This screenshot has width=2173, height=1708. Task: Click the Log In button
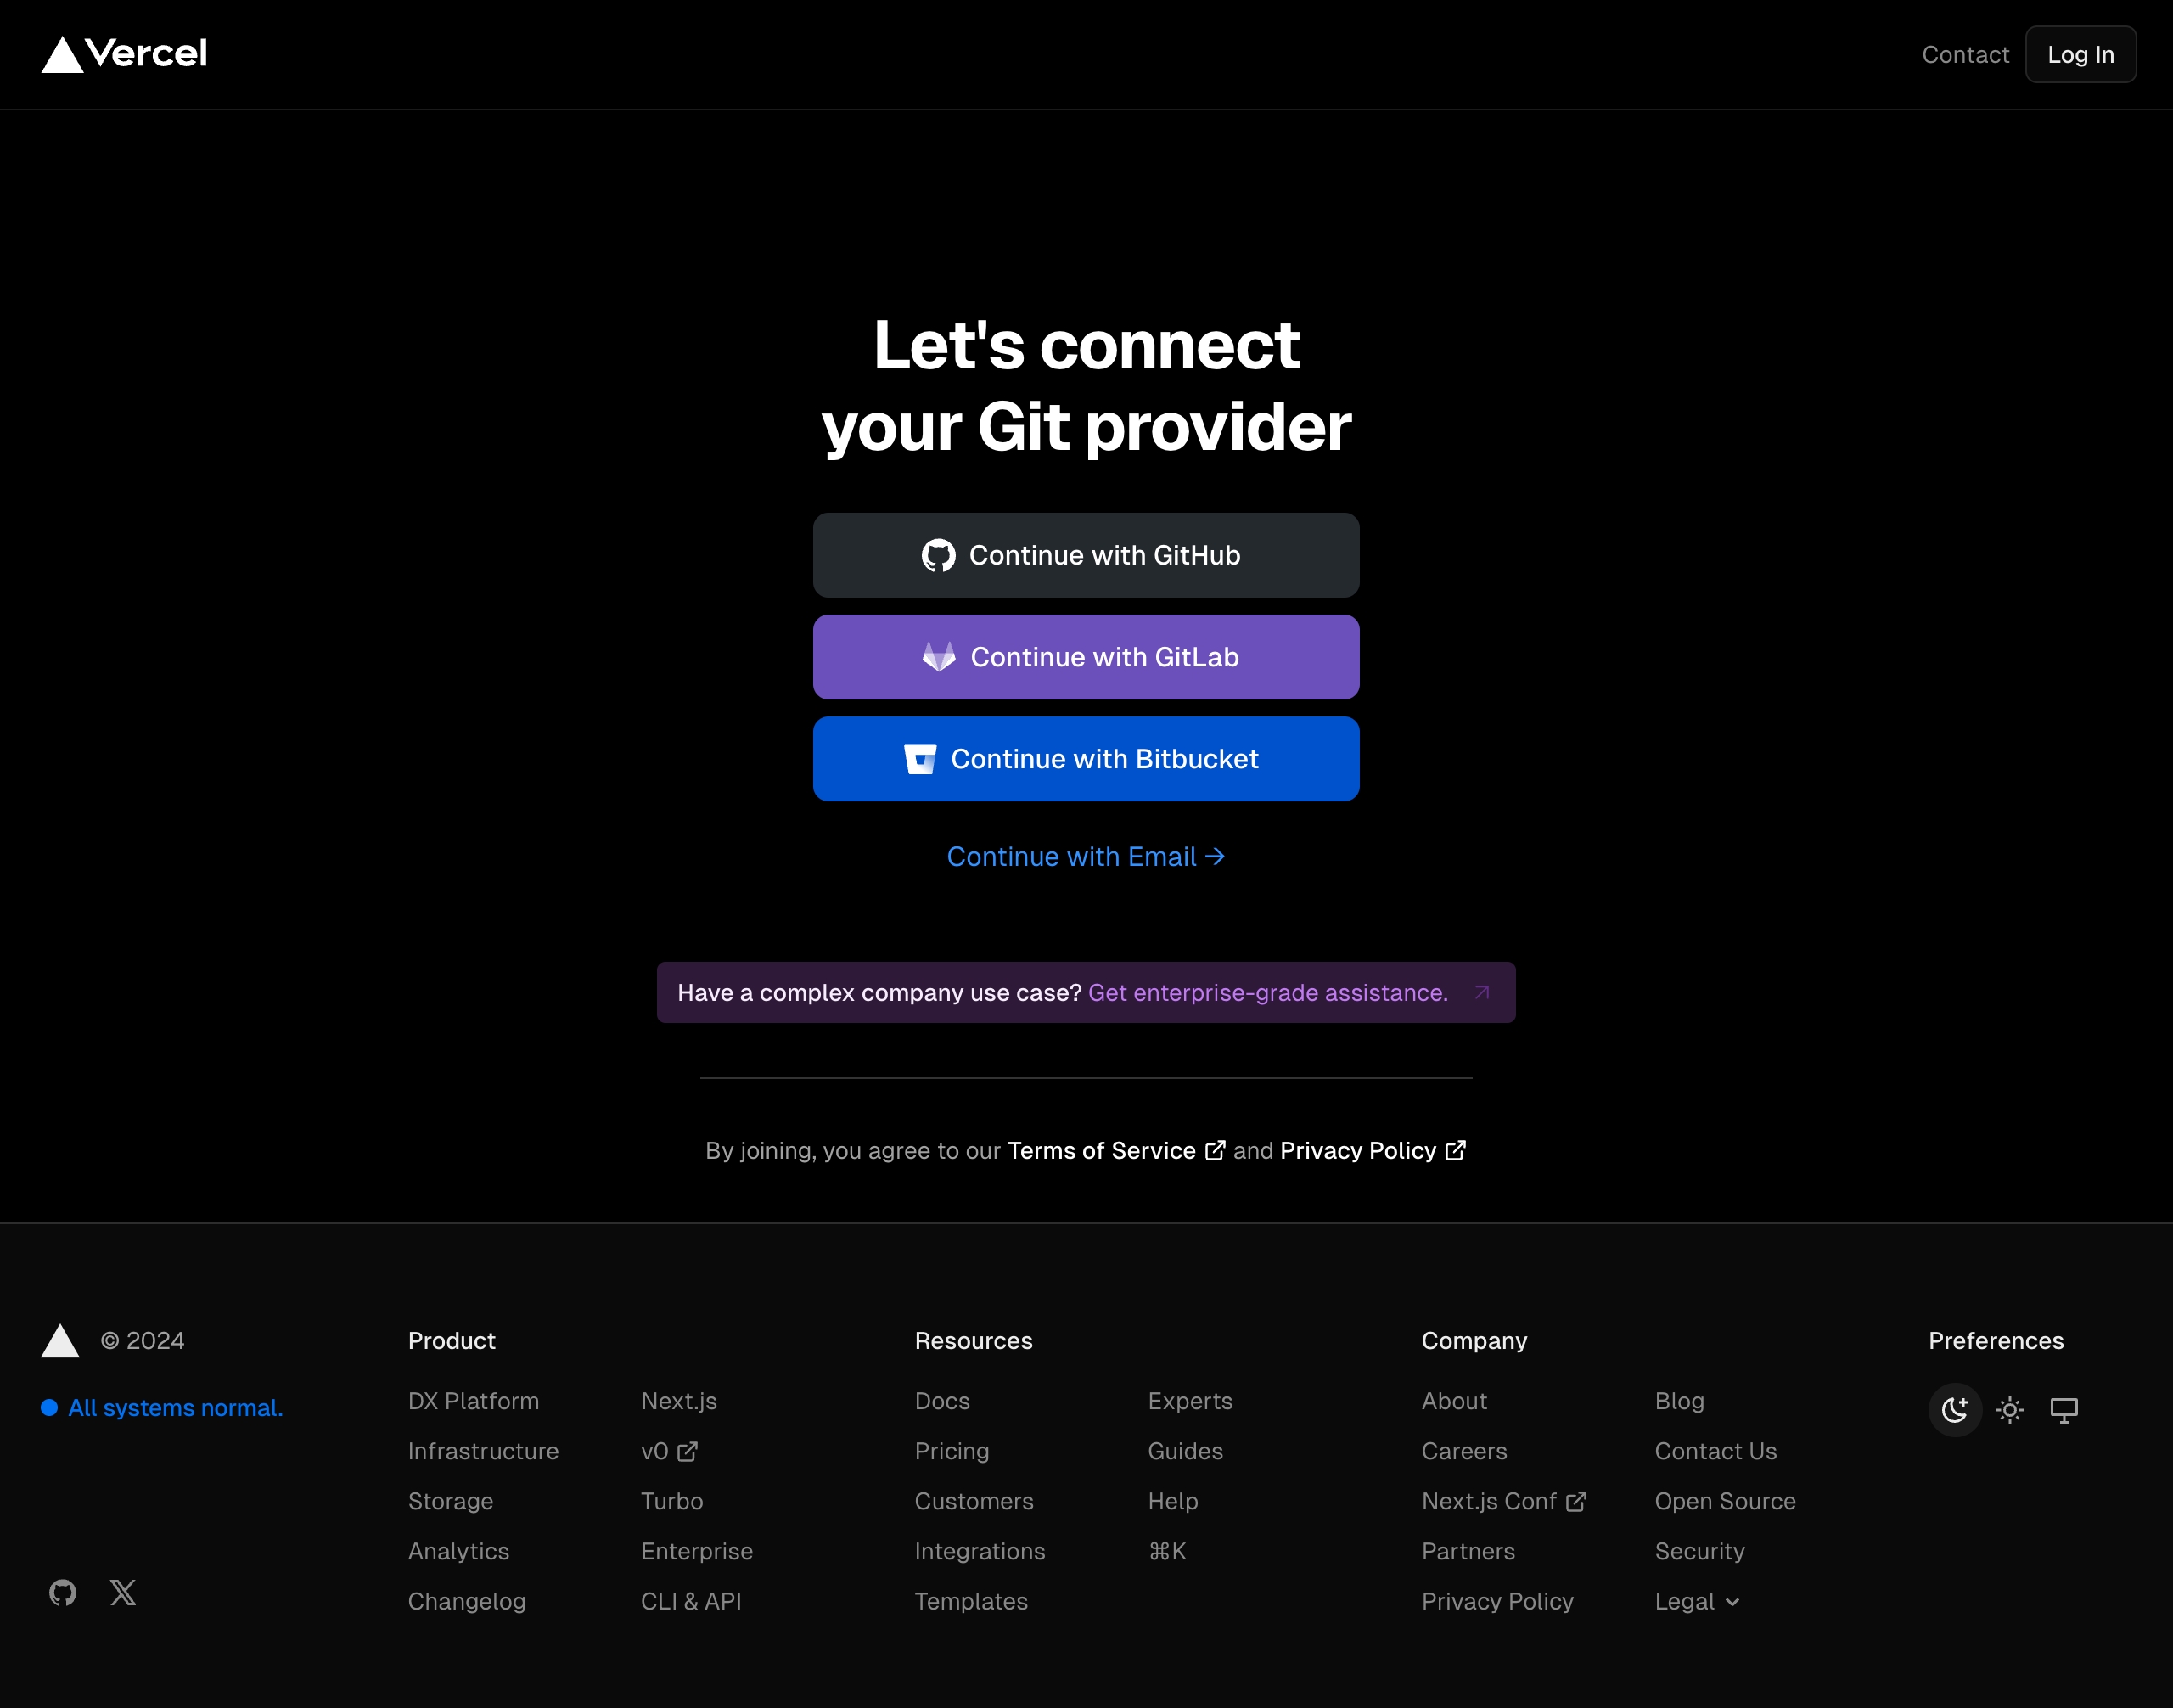(2081, 55)
